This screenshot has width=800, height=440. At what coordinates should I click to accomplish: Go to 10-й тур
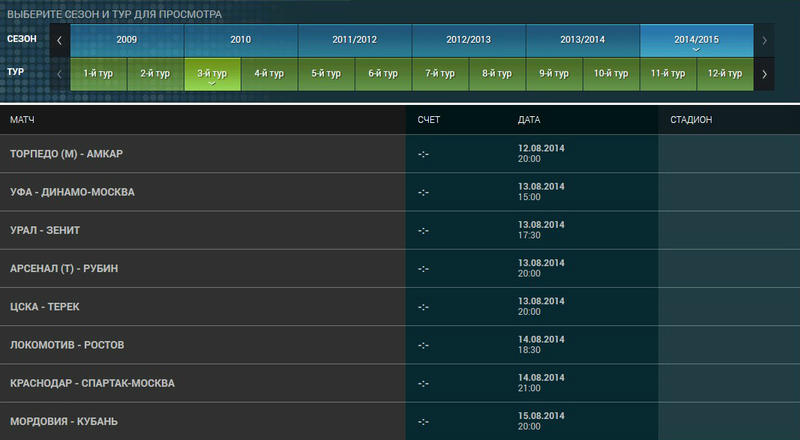click(x=611, y=75)
